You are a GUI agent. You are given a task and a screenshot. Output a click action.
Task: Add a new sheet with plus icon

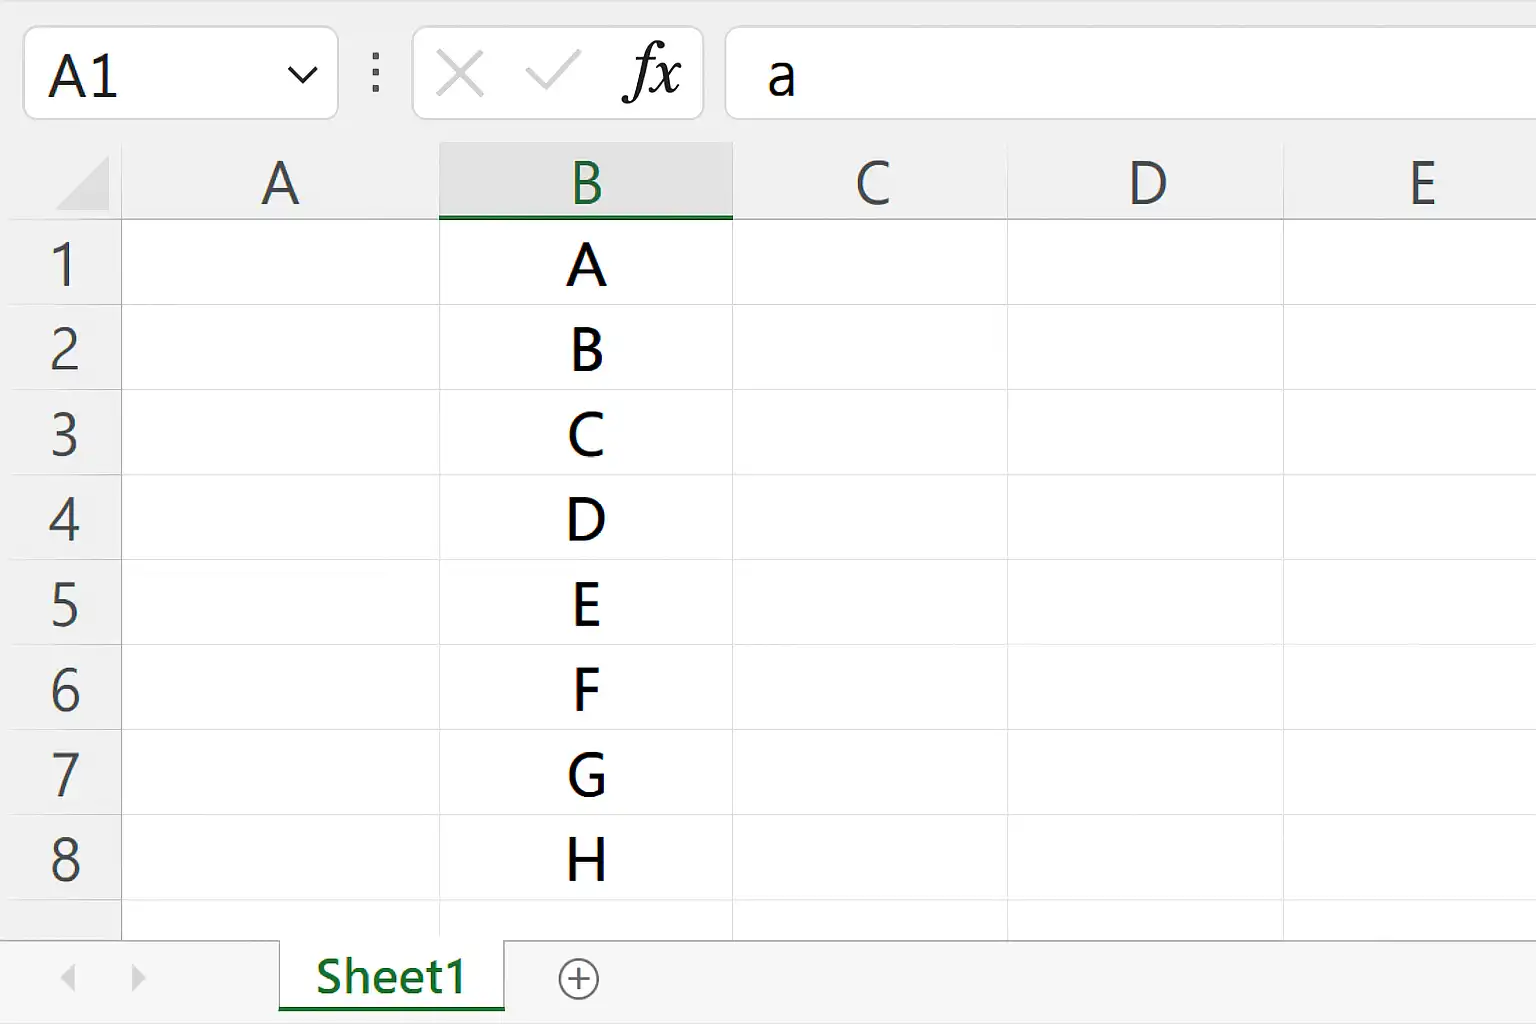(578, 978)
